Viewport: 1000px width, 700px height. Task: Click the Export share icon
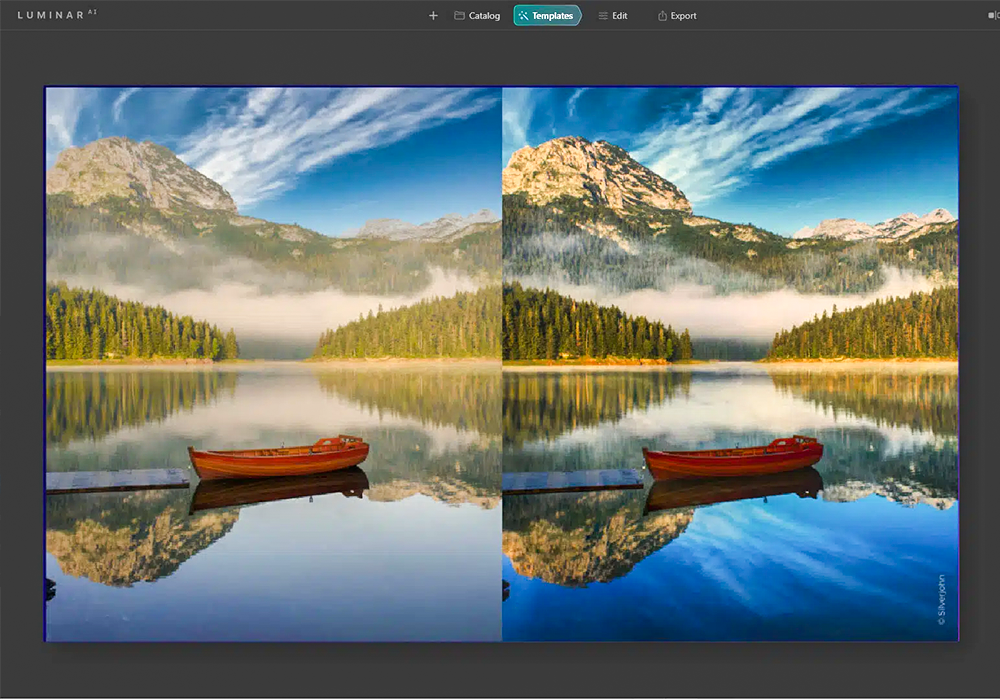(662, 16)
